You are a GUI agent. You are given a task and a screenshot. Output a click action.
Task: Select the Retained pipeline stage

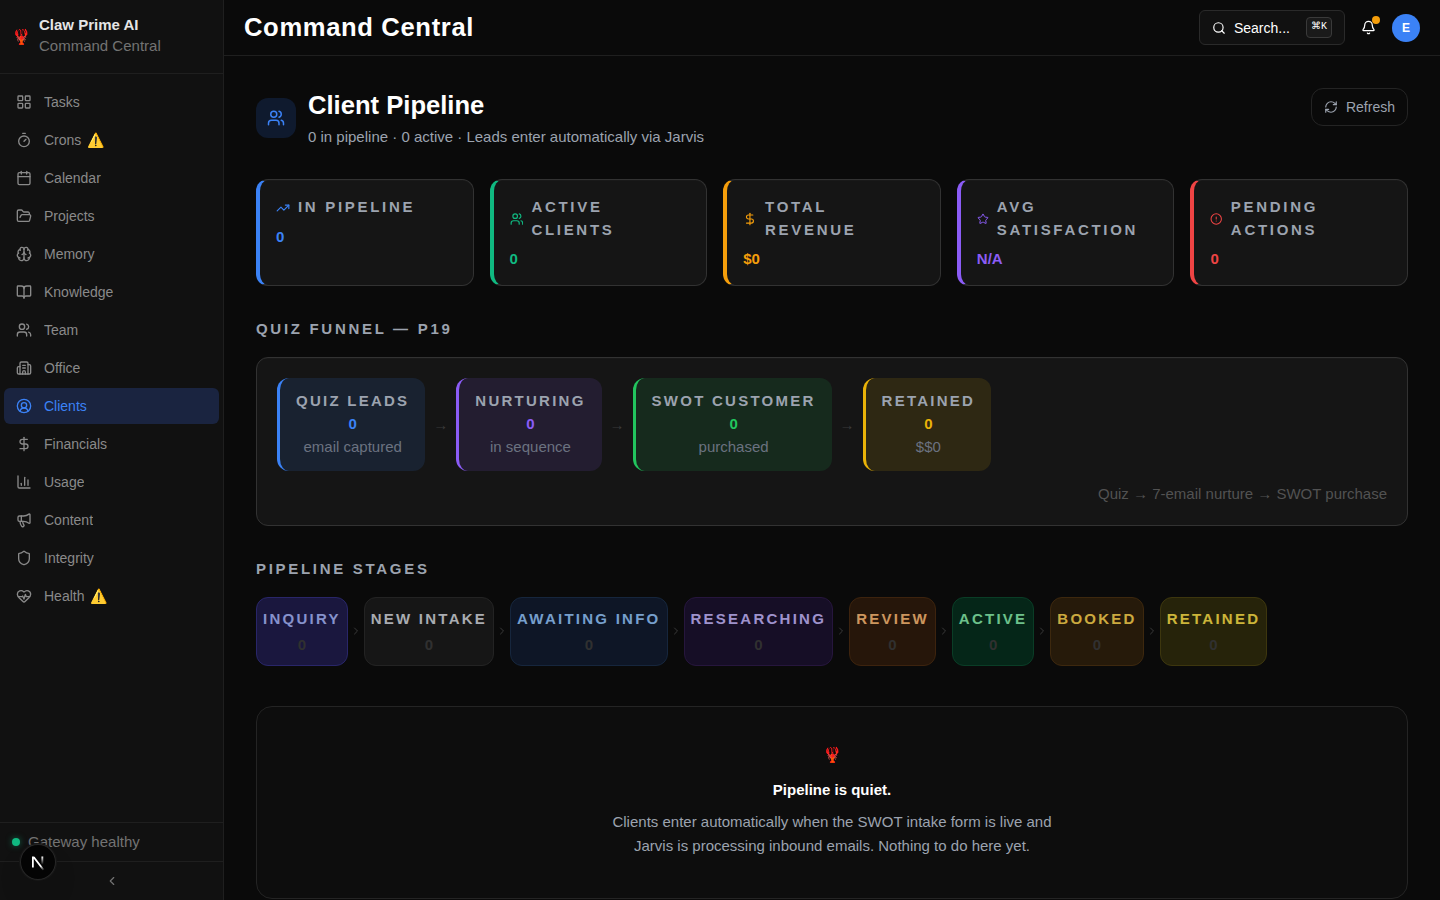(x=1213, y=632)
